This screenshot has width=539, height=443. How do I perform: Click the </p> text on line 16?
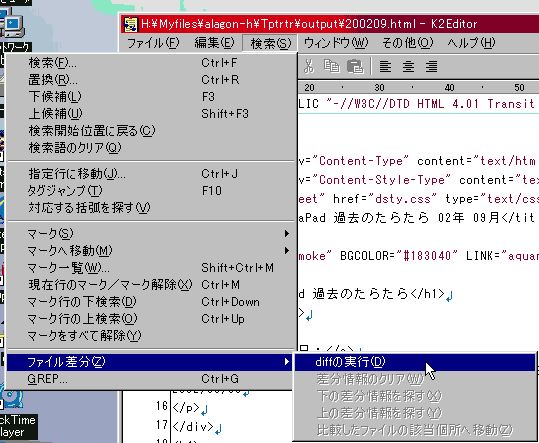186,408
